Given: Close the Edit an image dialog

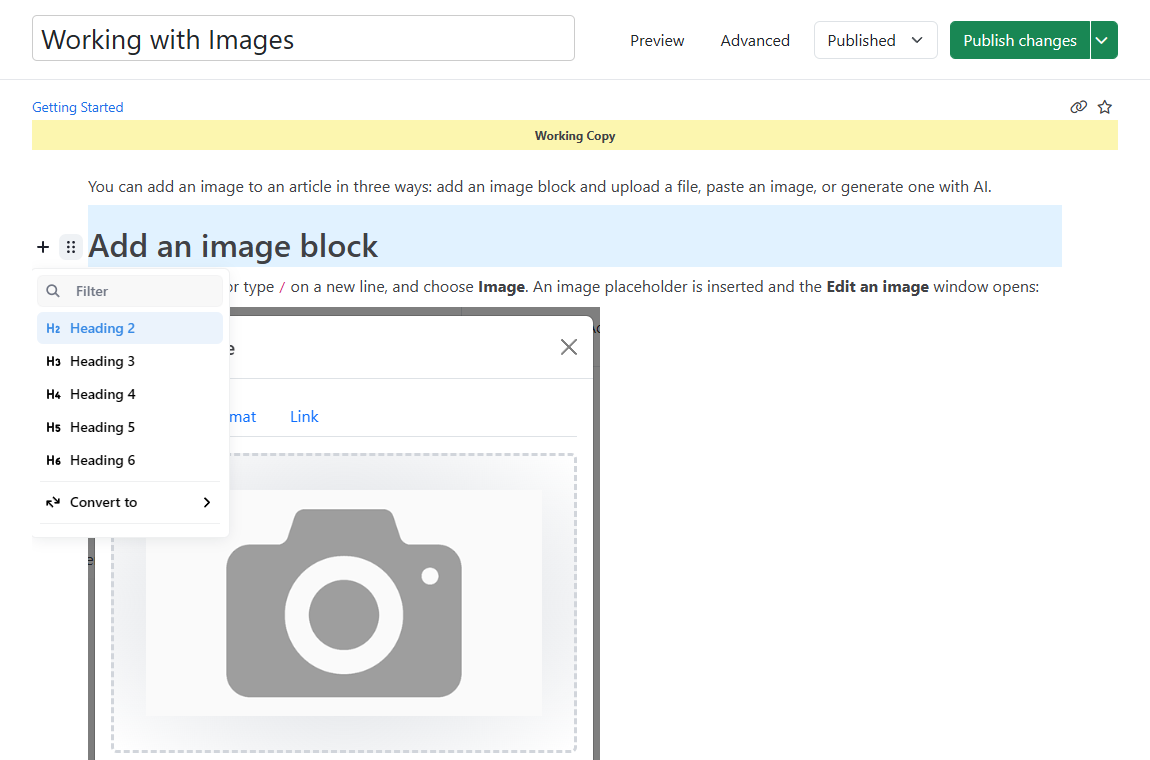Looking at the screenshot, I should click(x=568, y=347).
